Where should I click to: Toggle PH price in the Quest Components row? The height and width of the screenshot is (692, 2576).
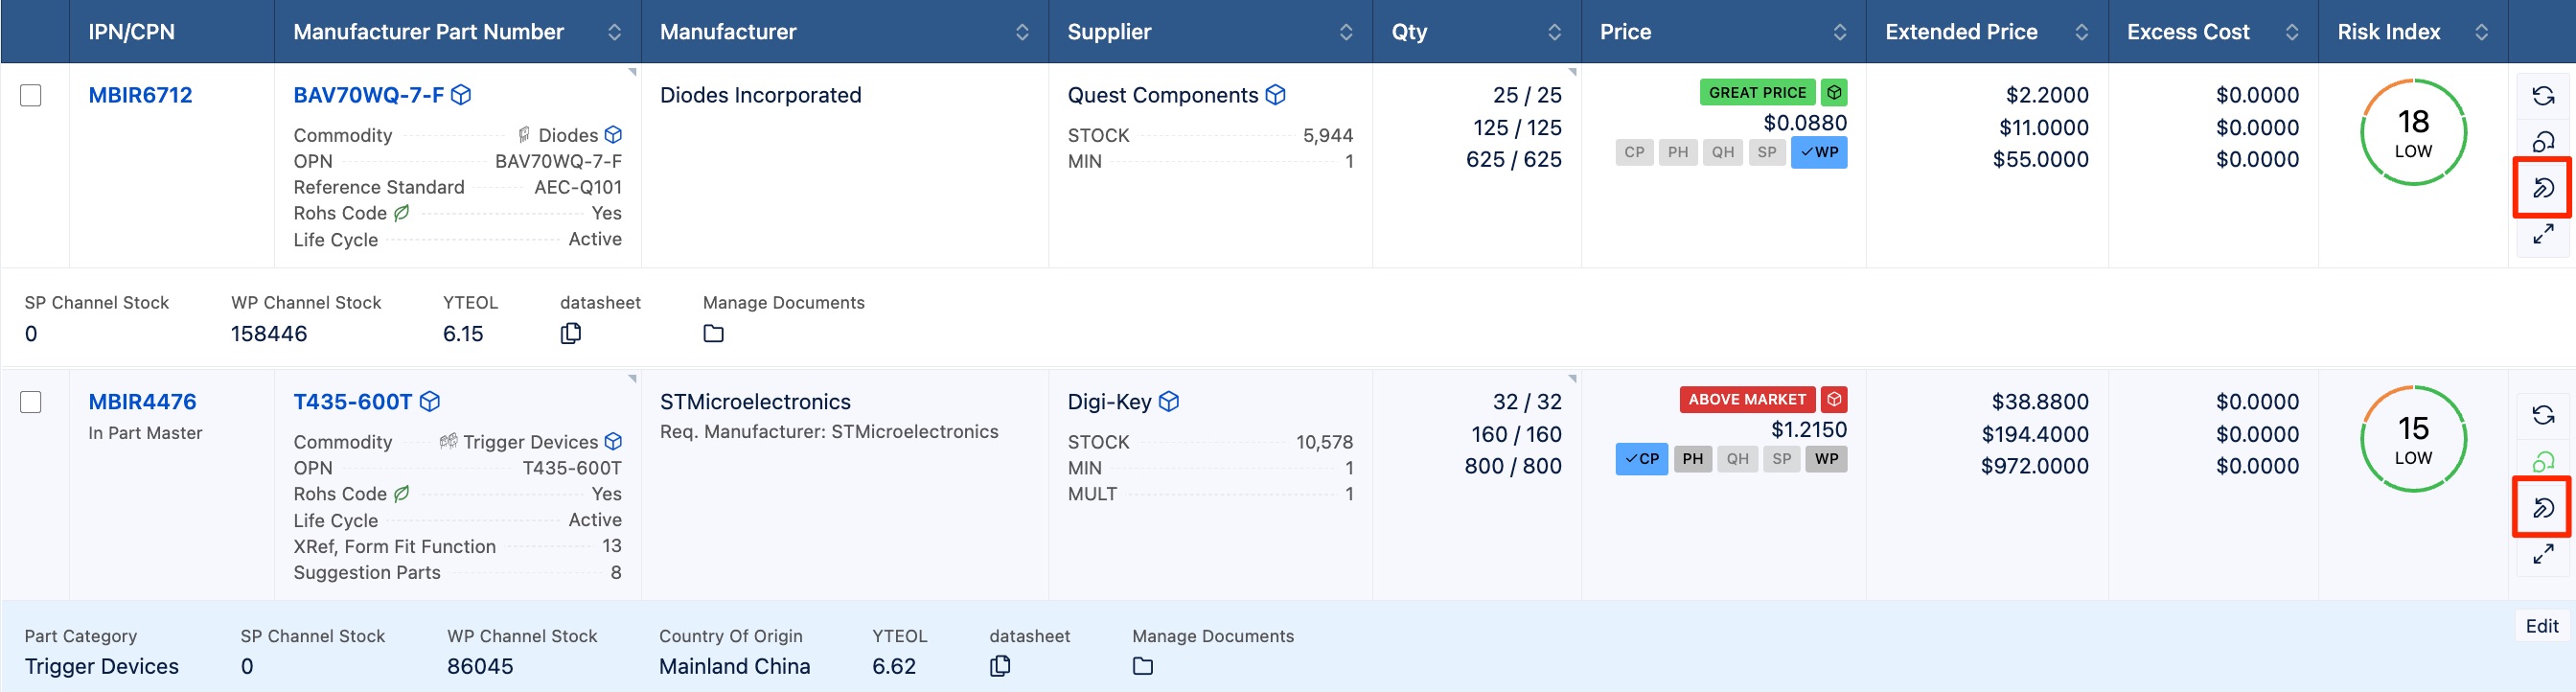pos(1678,152)
